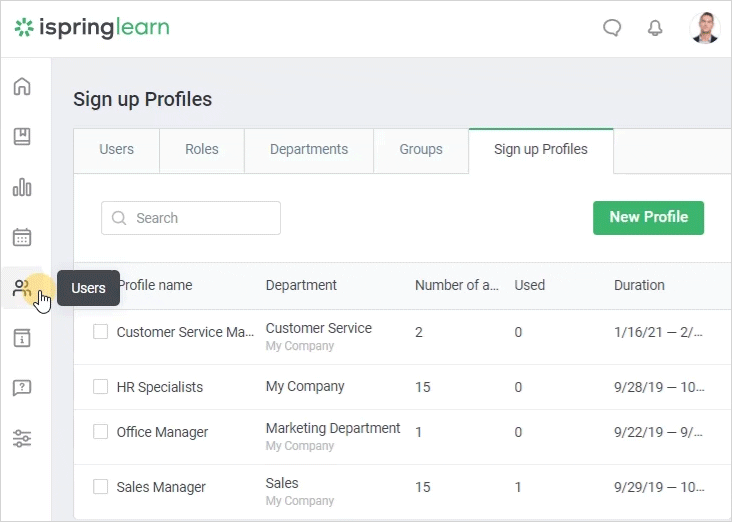Open the Users icon in sidebar

[x=21, y=288]
